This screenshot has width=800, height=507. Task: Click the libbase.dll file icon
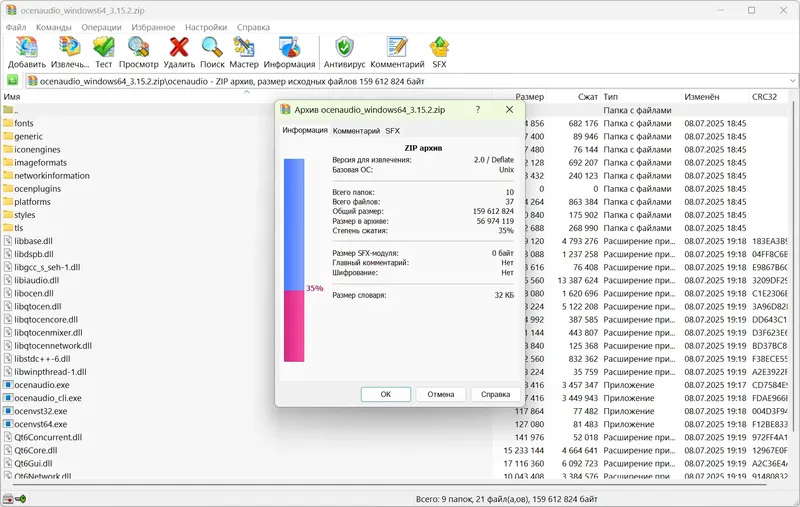click(x=8, y=241)
